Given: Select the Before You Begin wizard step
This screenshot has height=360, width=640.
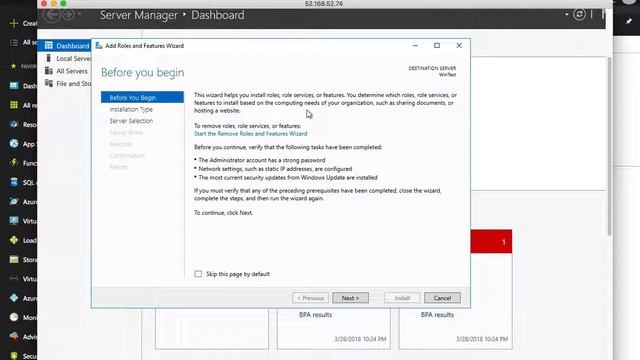Looking at the screenshot, I should click(142, 98).
